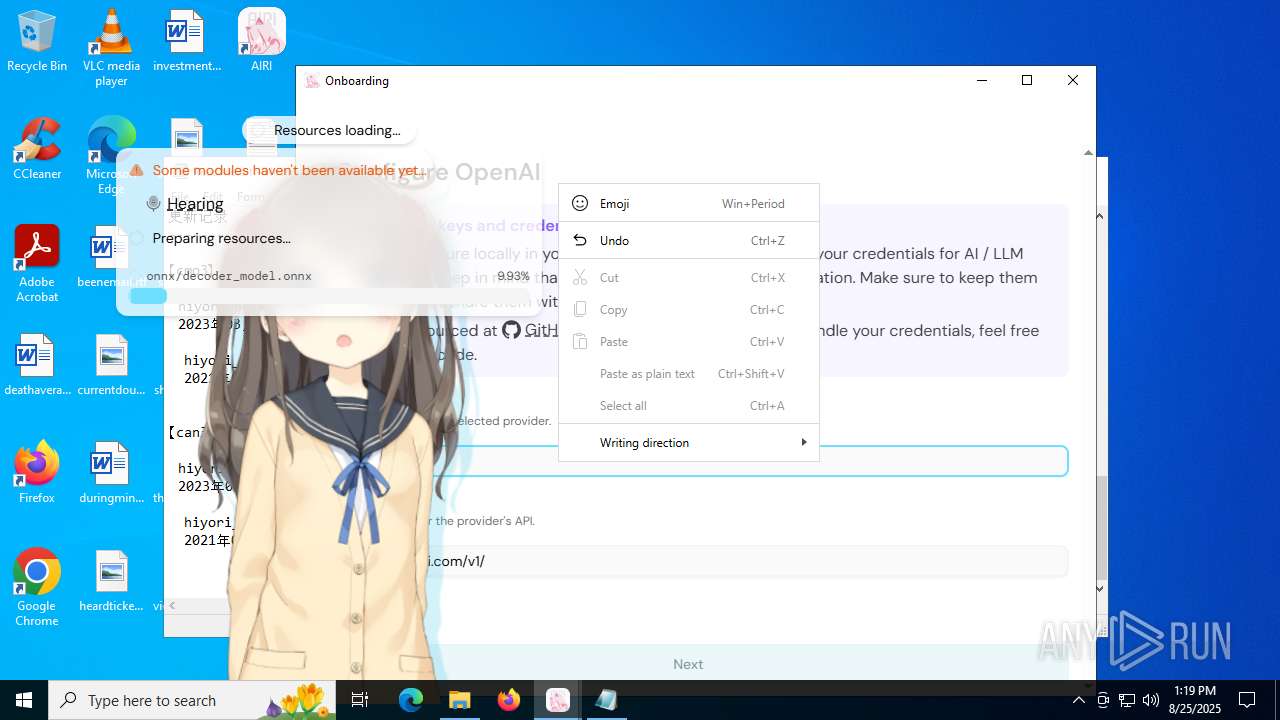Viewport: 1280px width, 720px height.
Task: Open the AIRI desktop shortcut
Action: pos(261,42)
